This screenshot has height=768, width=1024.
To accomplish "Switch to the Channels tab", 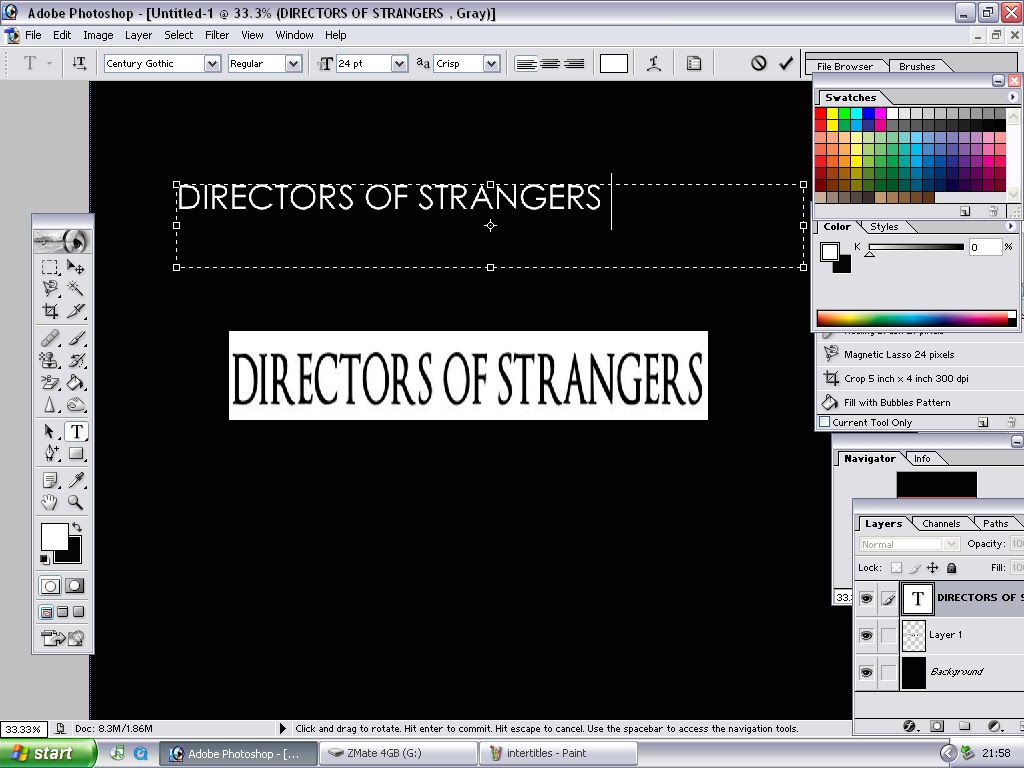I will (x=941, y=524).
